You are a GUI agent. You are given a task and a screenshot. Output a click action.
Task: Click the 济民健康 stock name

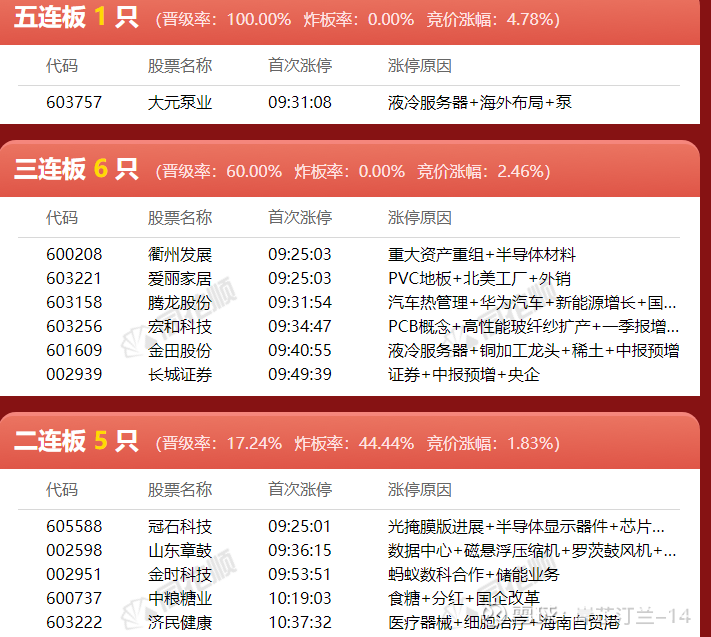coord(180,622)
